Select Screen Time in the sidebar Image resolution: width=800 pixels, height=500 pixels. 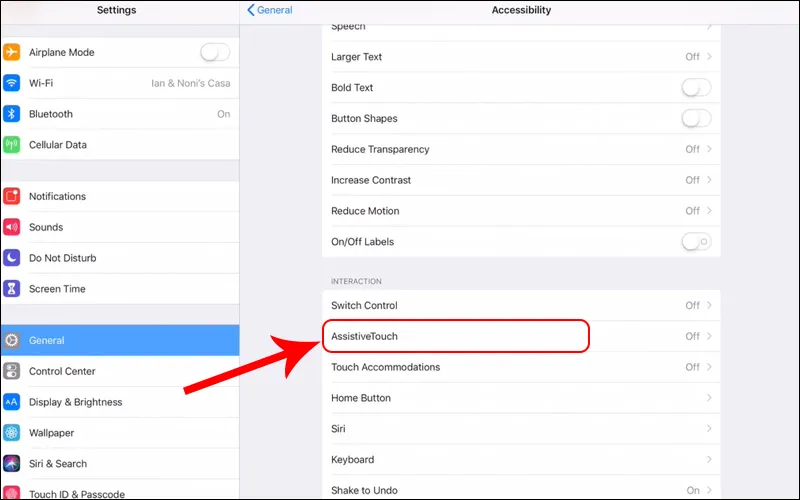click(x=120, y=289)
